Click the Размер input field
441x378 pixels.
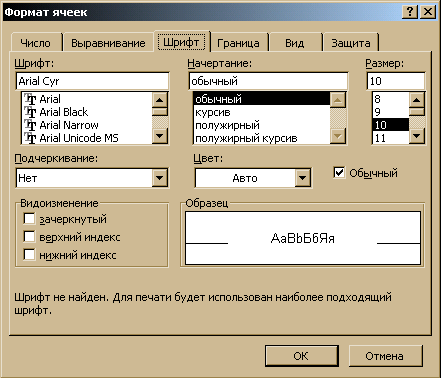[396, 81]
